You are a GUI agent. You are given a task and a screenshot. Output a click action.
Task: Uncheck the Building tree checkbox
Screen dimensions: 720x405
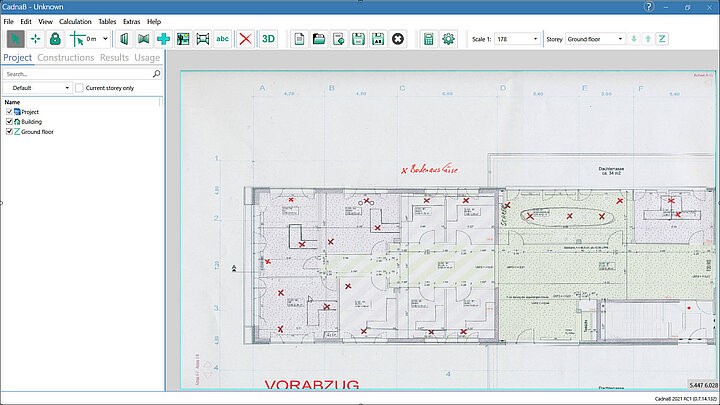(x=9, y=121)
